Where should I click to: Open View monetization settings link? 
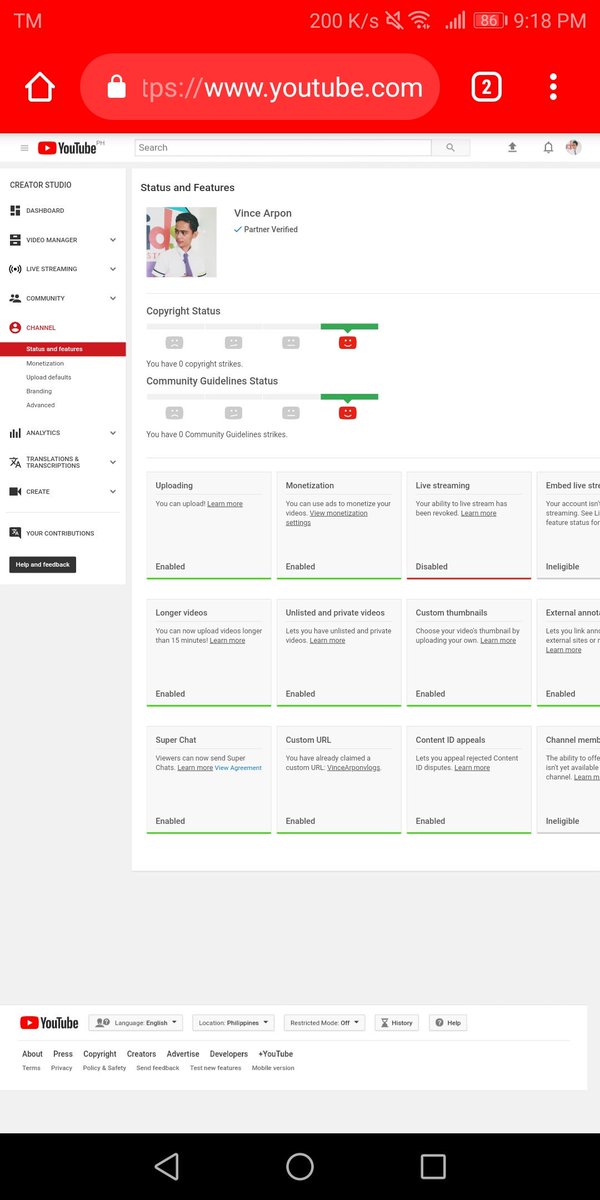point(327,518)
